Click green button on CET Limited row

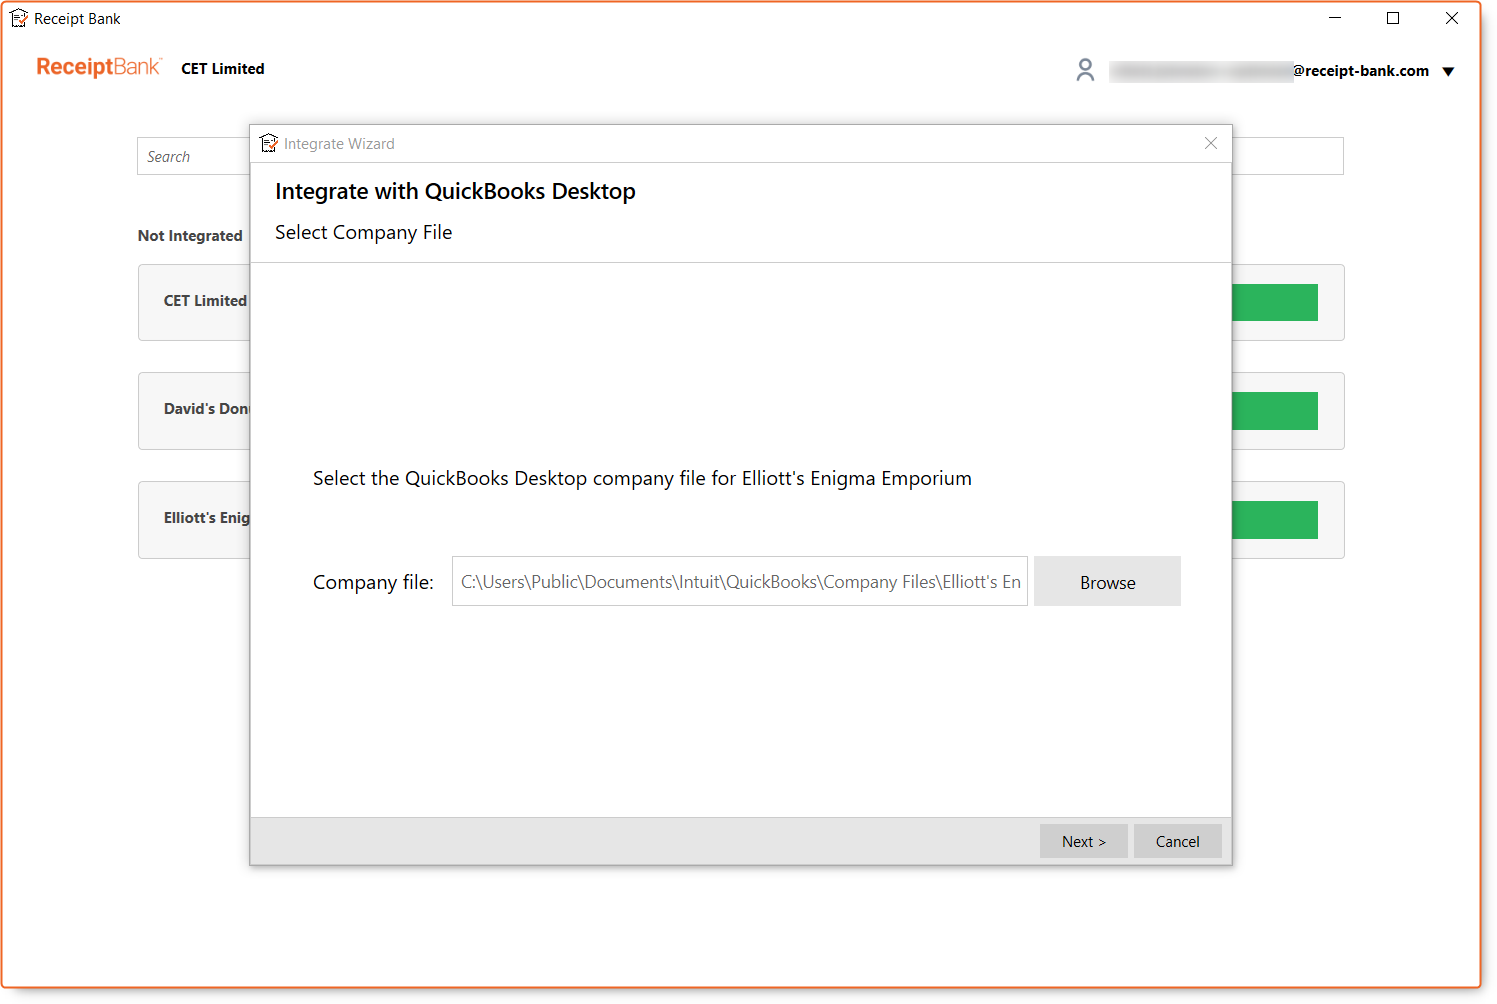click(1275, 302)
